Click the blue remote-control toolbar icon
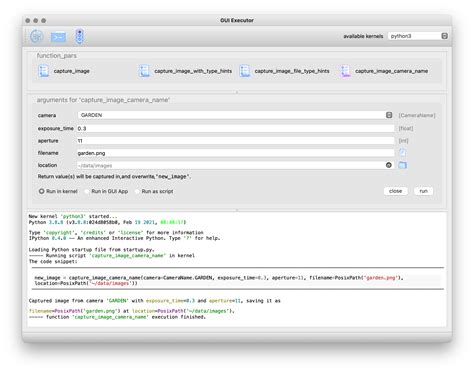The height and width of the screenshot is (372, 474). pos(79,36)
